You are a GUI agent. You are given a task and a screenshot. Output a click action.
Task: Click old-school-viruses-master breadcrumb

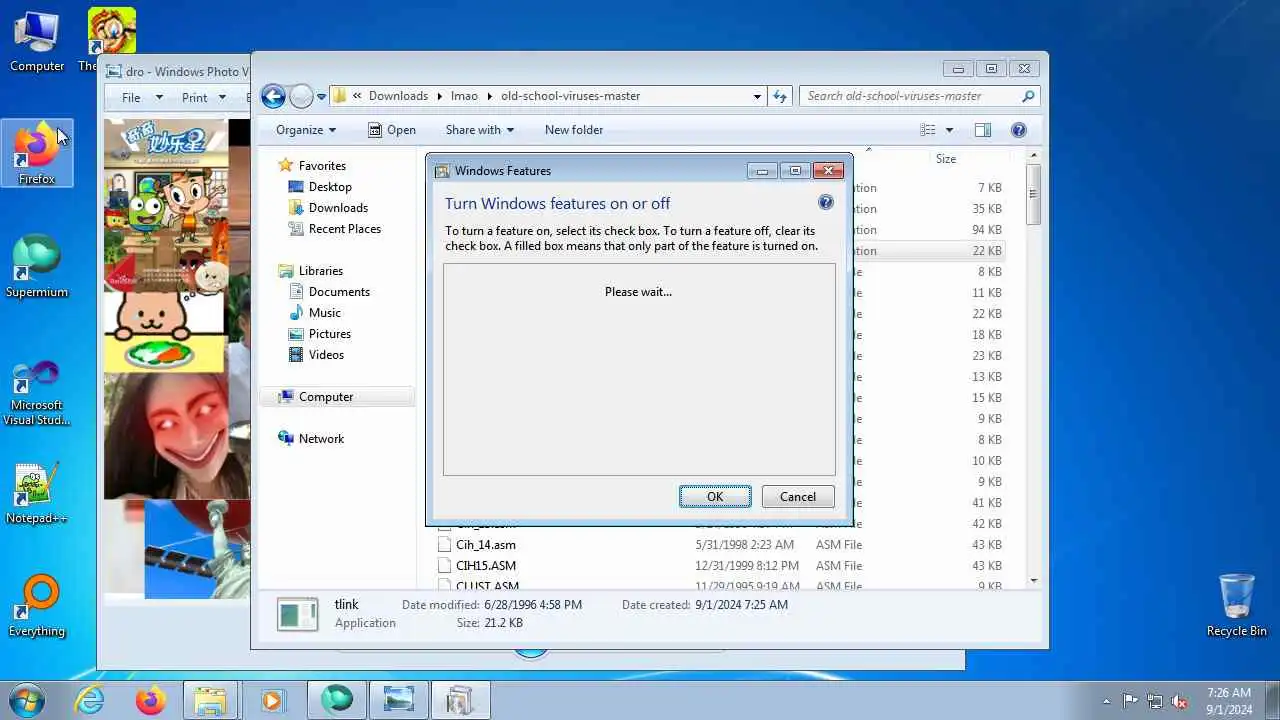click(570, 96)
